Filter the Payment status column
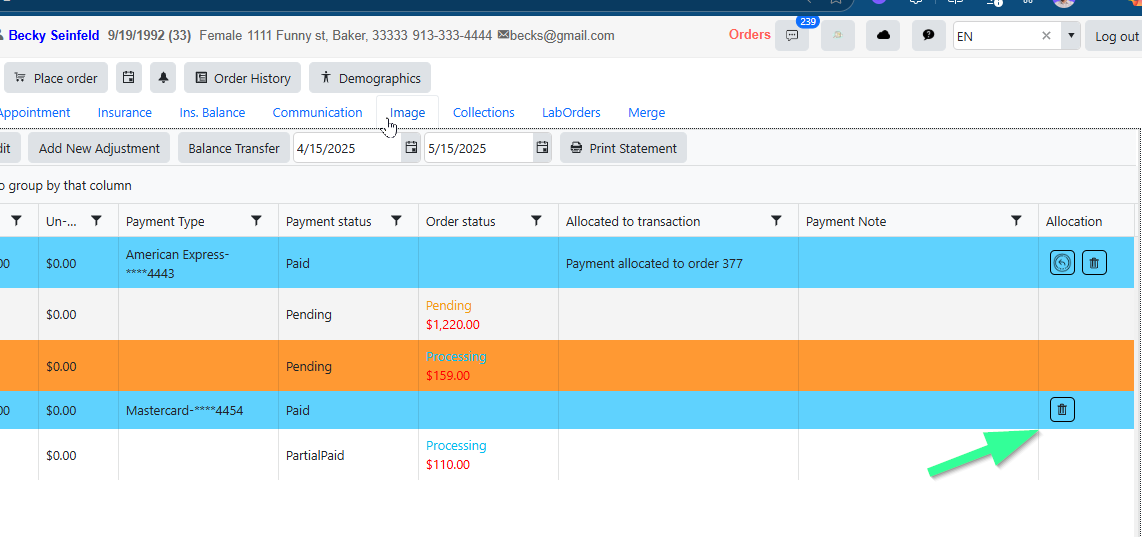Screen dimensions: 1142x537 pyautogui.click(x=396, y=221)
